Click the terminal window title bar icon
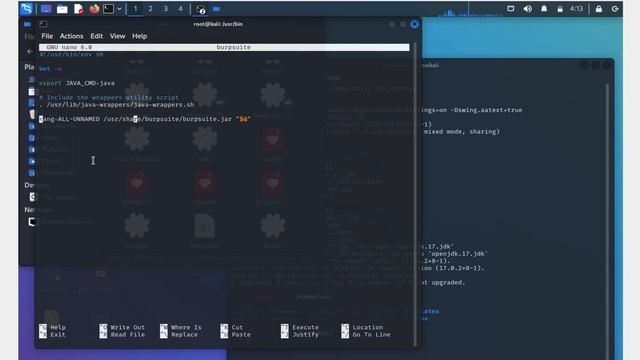Viewport: 640px width, 360px height. pos(43,24)
